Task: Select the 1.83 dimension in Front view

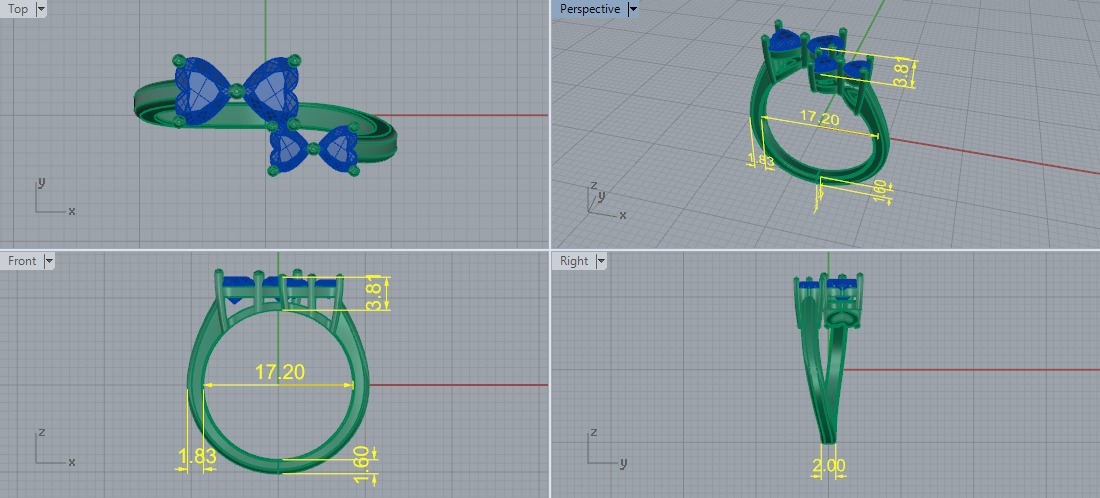Action: click(197, 457)
